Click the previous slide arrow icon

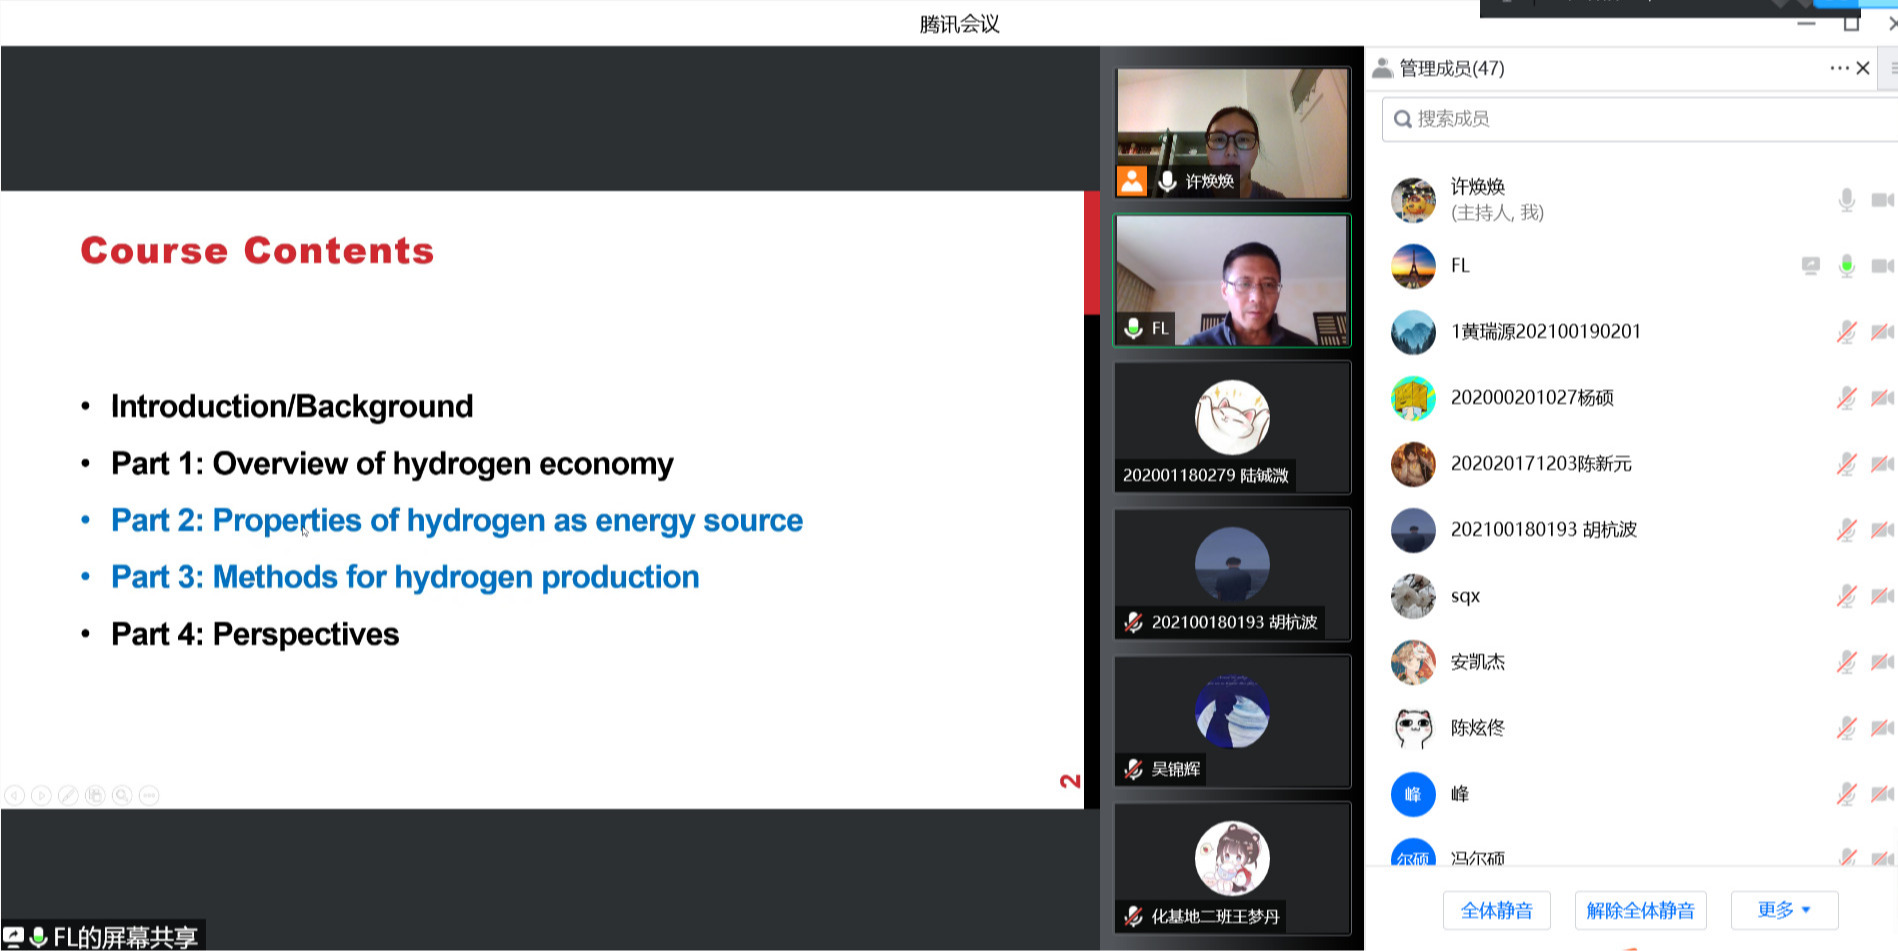pyautogui.click(x=14, y=796)
